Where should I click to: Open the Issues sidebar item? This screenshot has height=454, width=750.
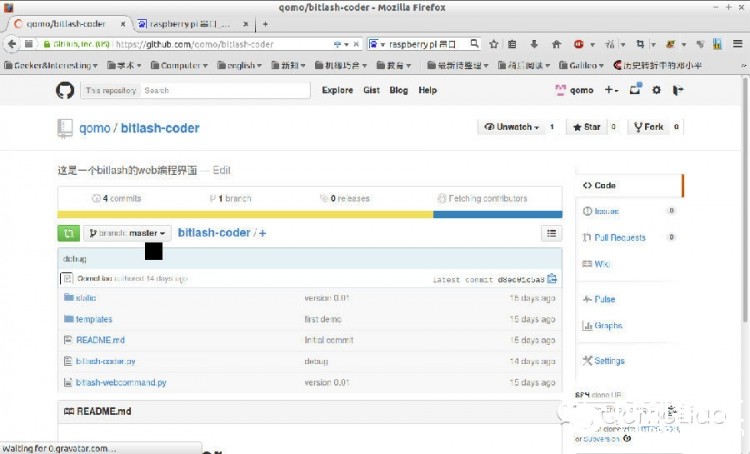pos(607,211)
